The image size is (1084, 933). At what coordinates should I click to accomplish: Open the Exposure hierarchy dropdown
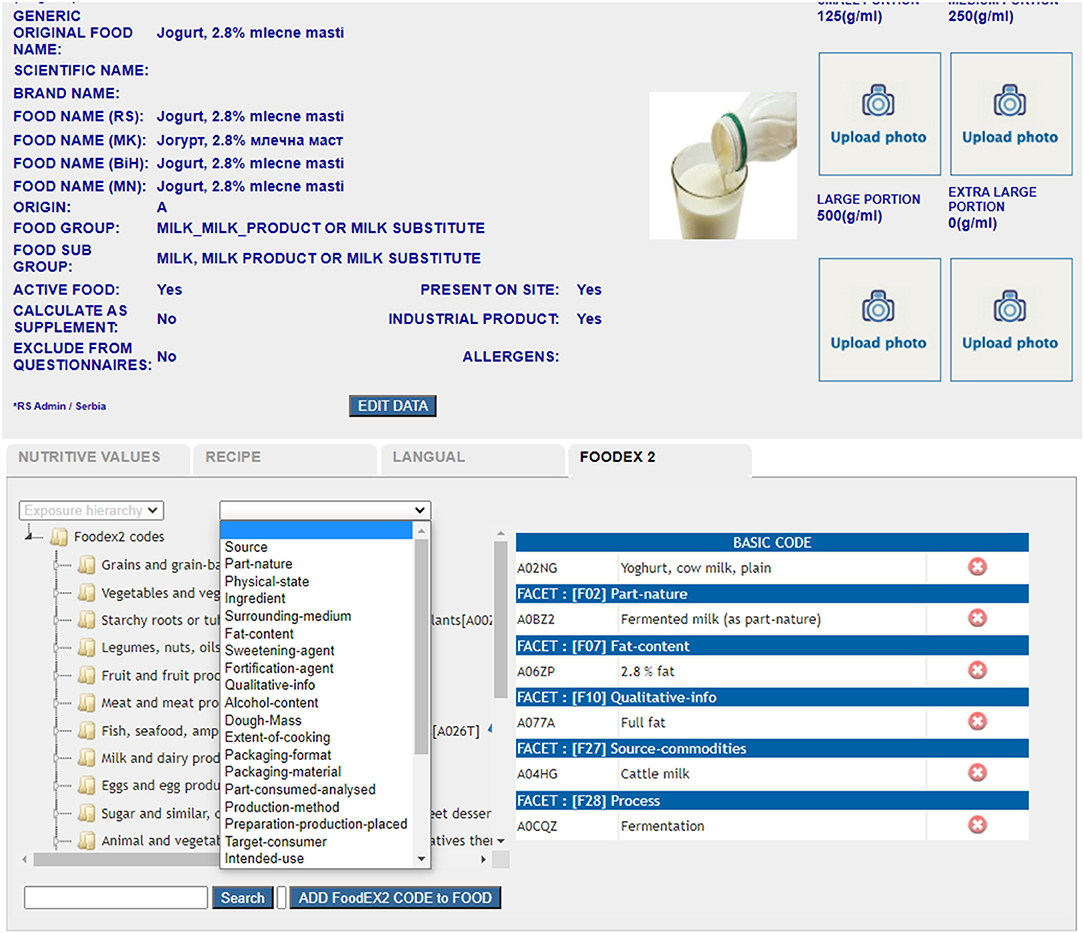(x=91, y=510)
